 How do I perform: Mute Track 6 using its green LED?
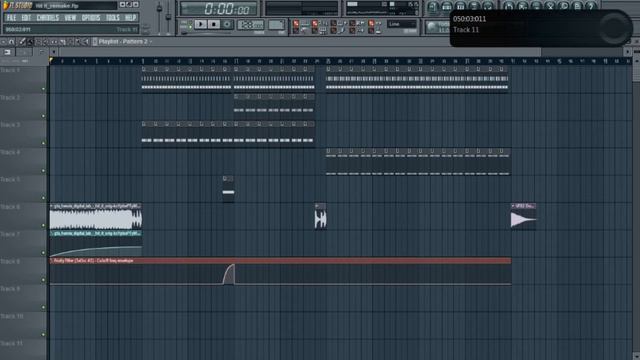(x=43, y=225)
